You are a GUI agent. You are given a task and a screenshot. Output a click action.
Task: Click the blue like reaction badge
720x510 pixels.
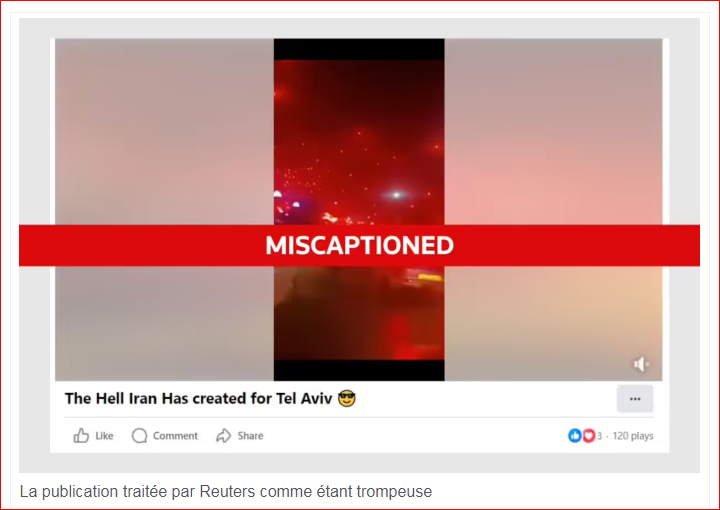(x=574, y=436)
